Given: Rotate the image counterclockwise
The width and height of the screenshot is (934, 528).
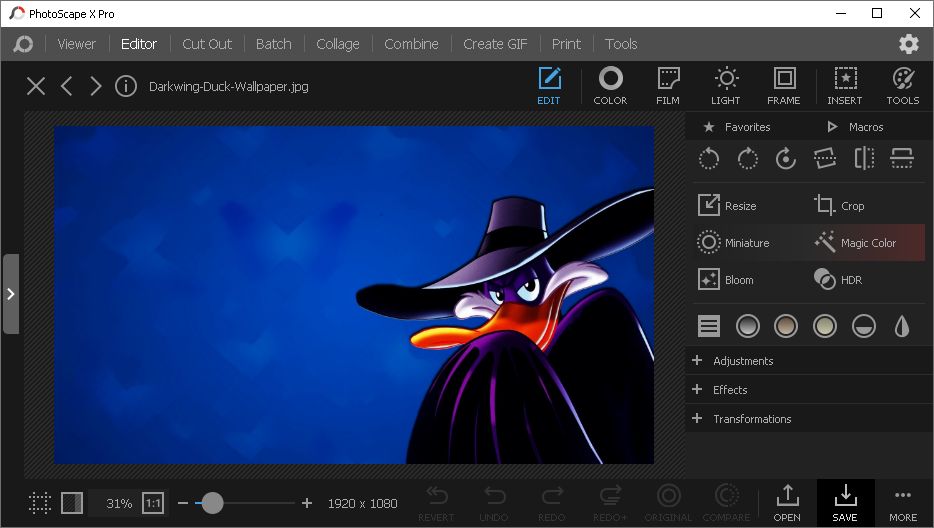Looking at the screenshot, I should click(x=709, y=159).
